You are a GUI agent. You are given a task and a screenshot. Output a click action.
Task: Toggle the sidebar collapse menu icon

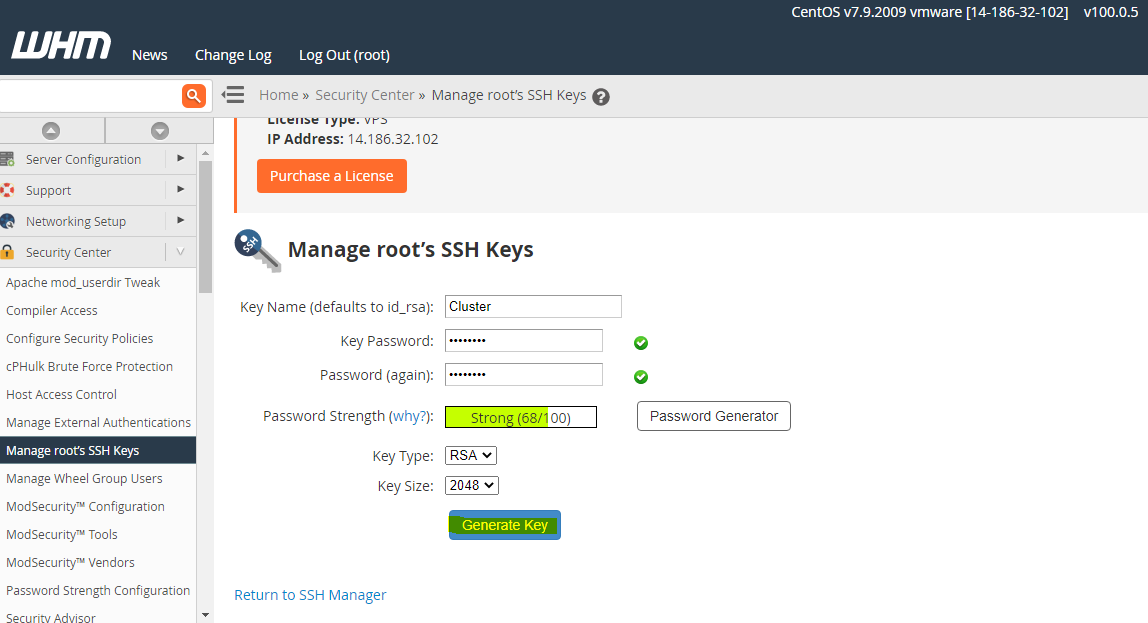coord(233,95)
